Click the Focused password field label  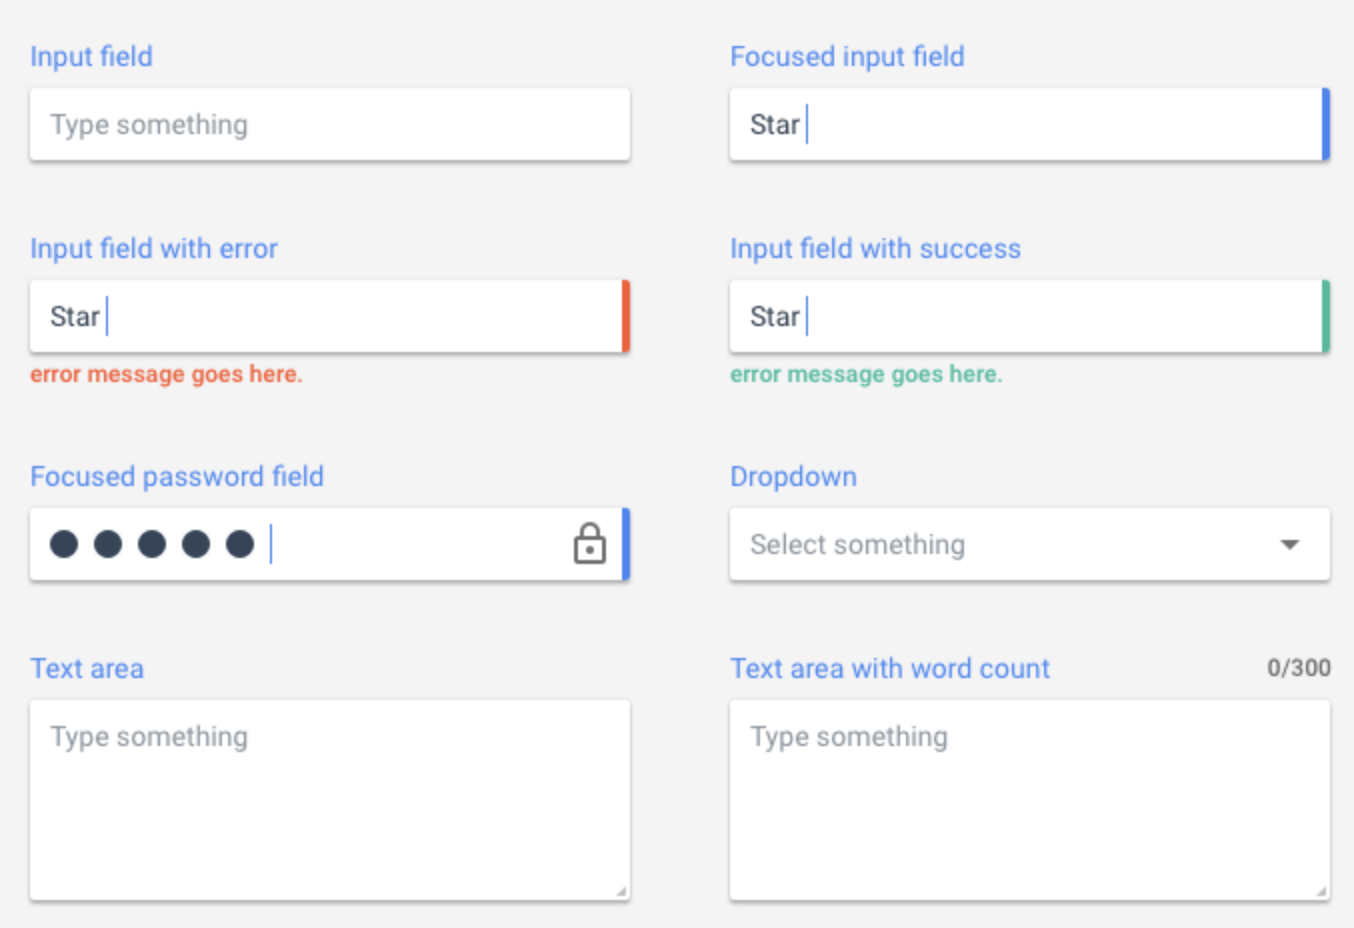(x=177, y=476)
